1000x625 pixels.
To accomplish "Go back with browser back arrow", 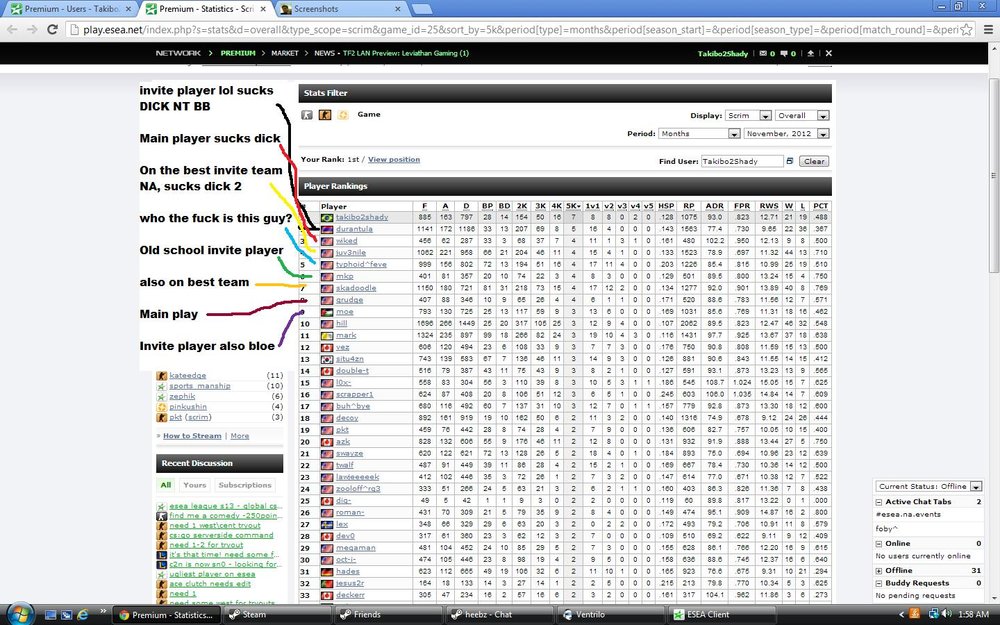I will click(x=12, y=29).
